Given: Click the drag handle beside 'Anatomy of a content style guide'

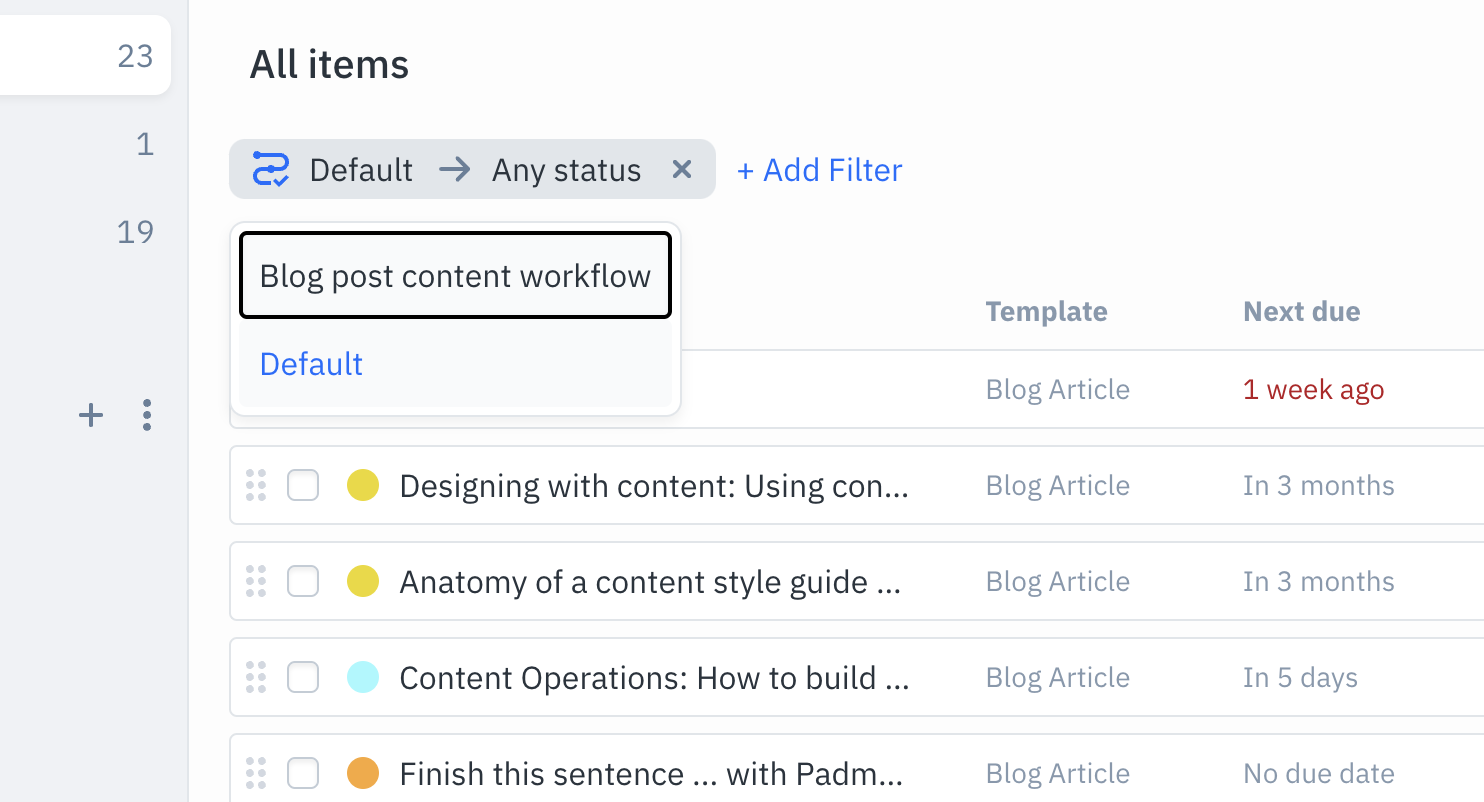Looking at the screenshot, I should (x=255, y=581).
